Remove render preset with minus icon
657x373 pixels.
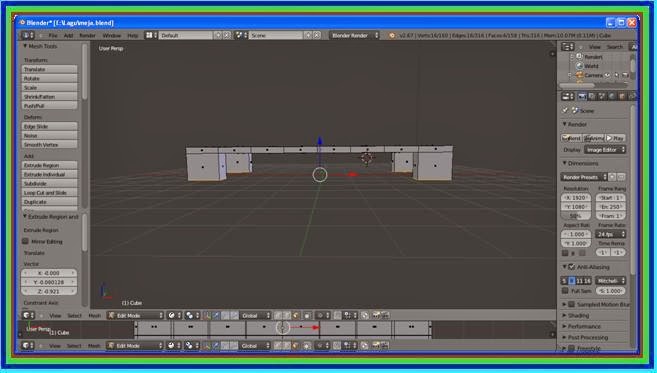point(621,177)
